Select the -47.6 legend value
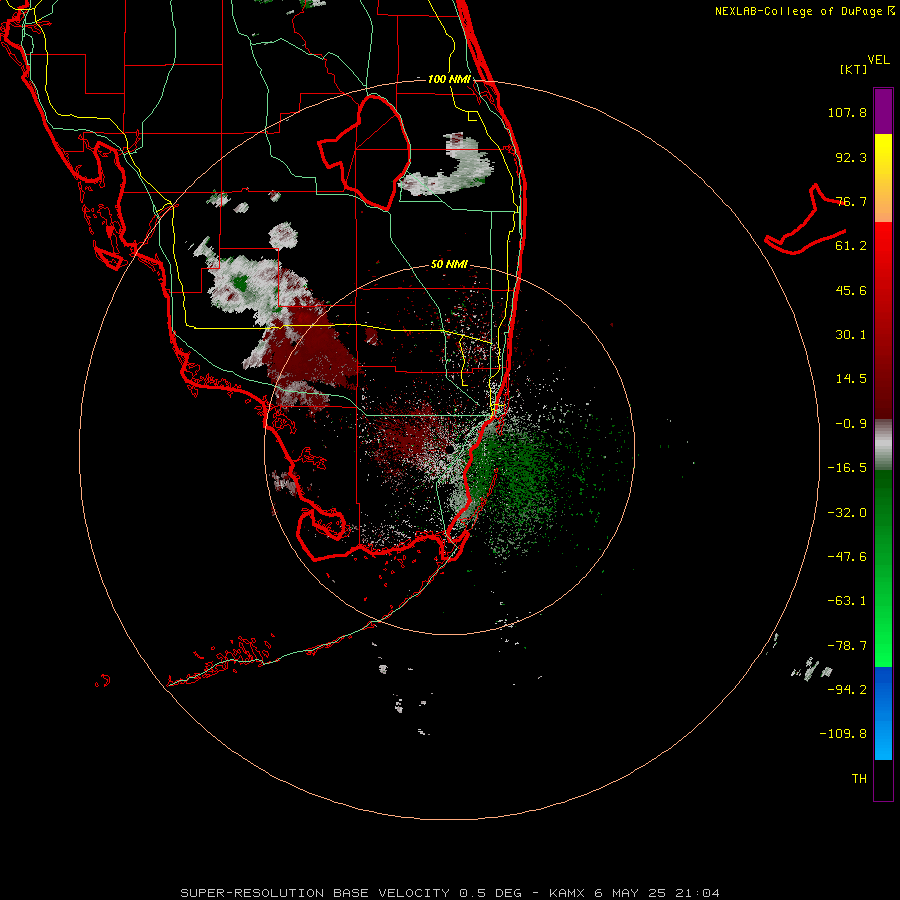900x900 pixels. coord(847,557)
